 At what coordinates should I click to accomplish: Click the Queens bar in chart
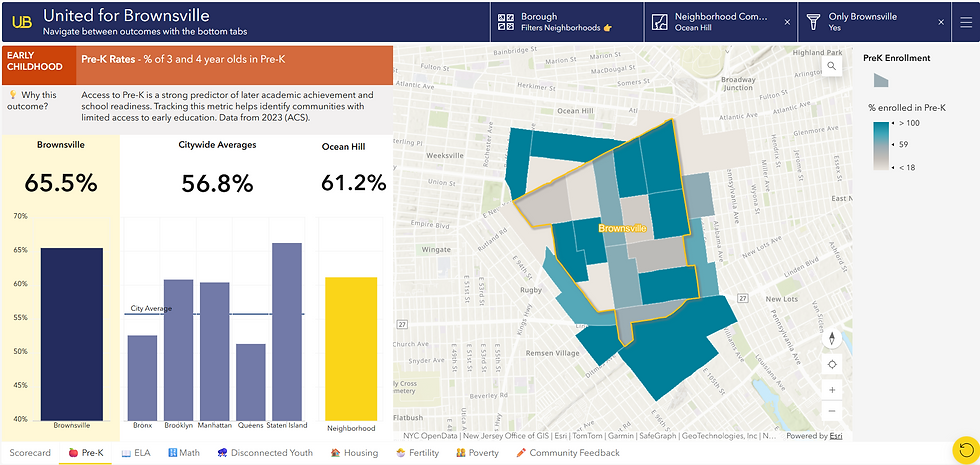pyautogui.click(x=251, y=382)
